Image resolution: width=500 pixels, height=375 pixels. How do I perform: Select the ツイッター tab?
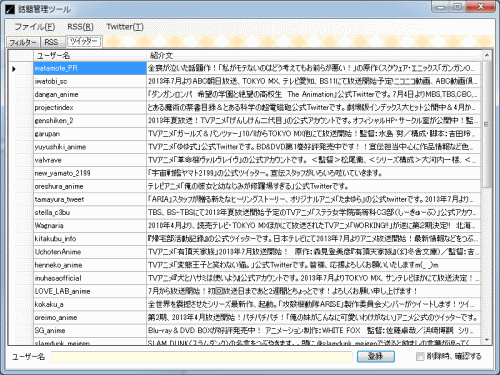(84, 42)
